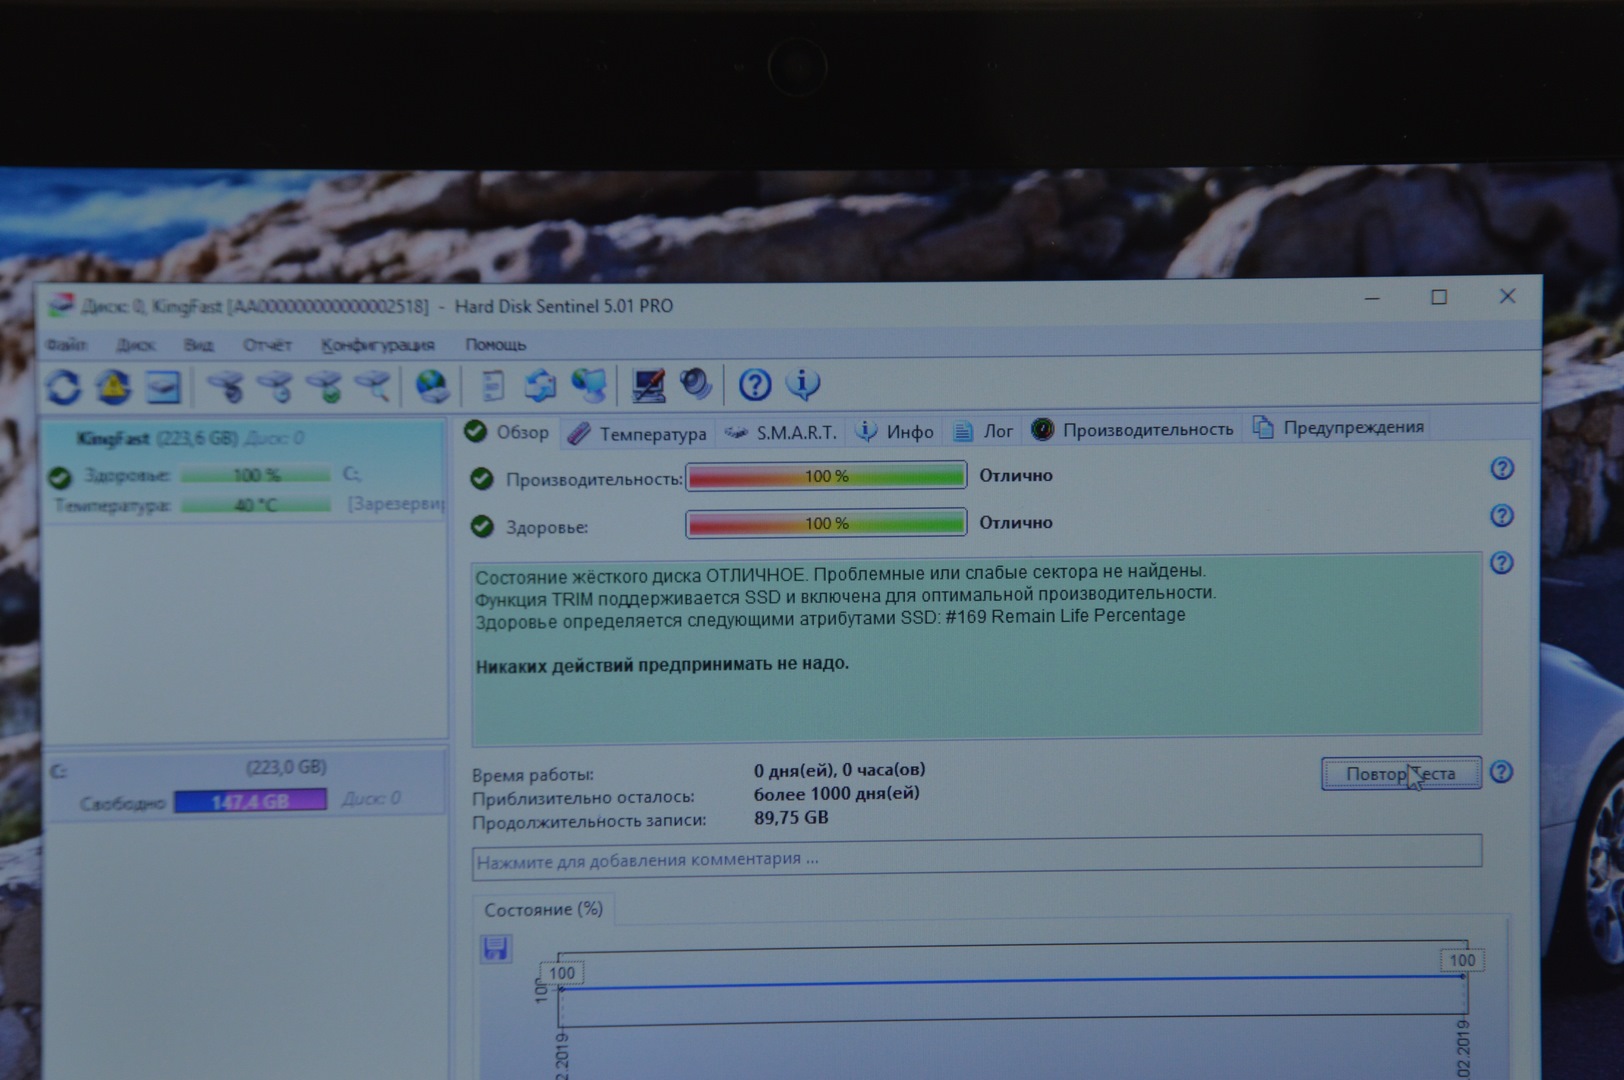
Task: Maximize the Hard Disk Sentinel window
Action: (x=1439, y=297)
